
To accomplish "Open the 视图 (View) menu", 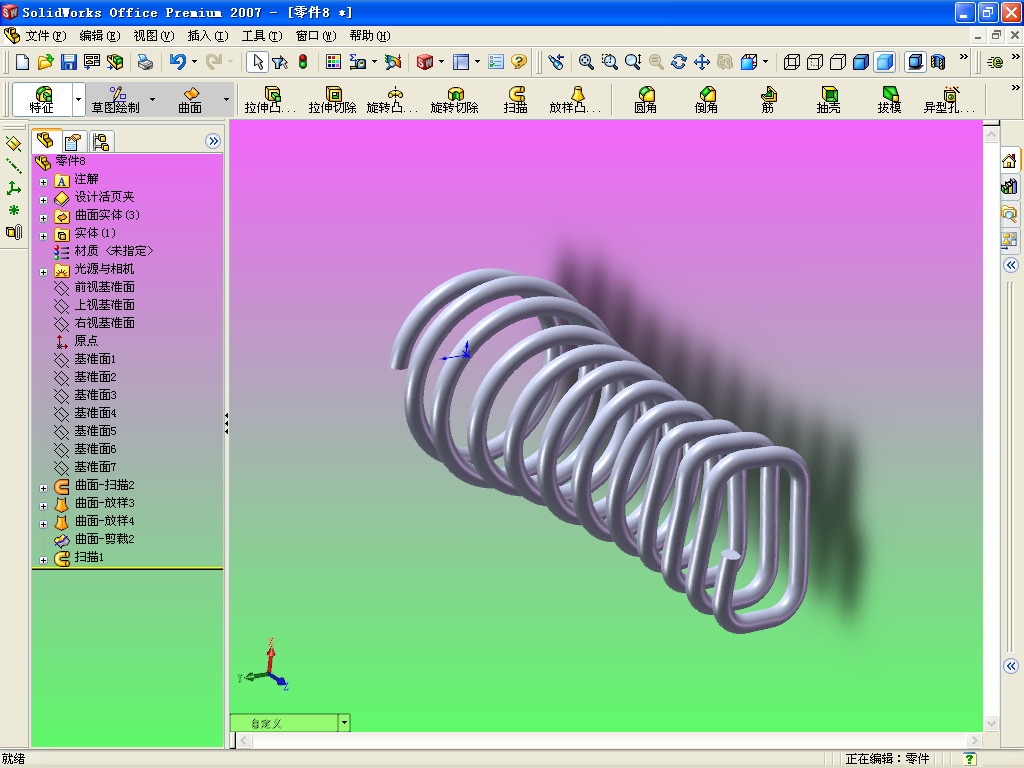I will 153,36.
